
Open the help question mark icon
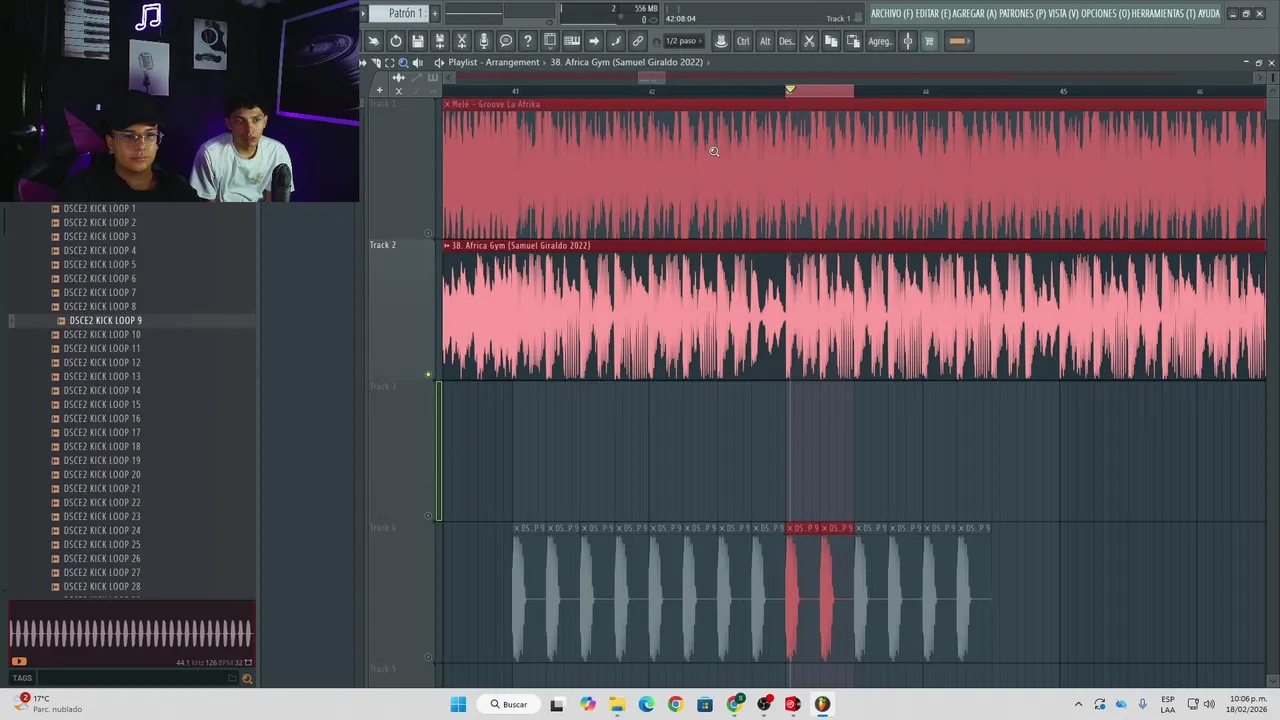[528, 41]
